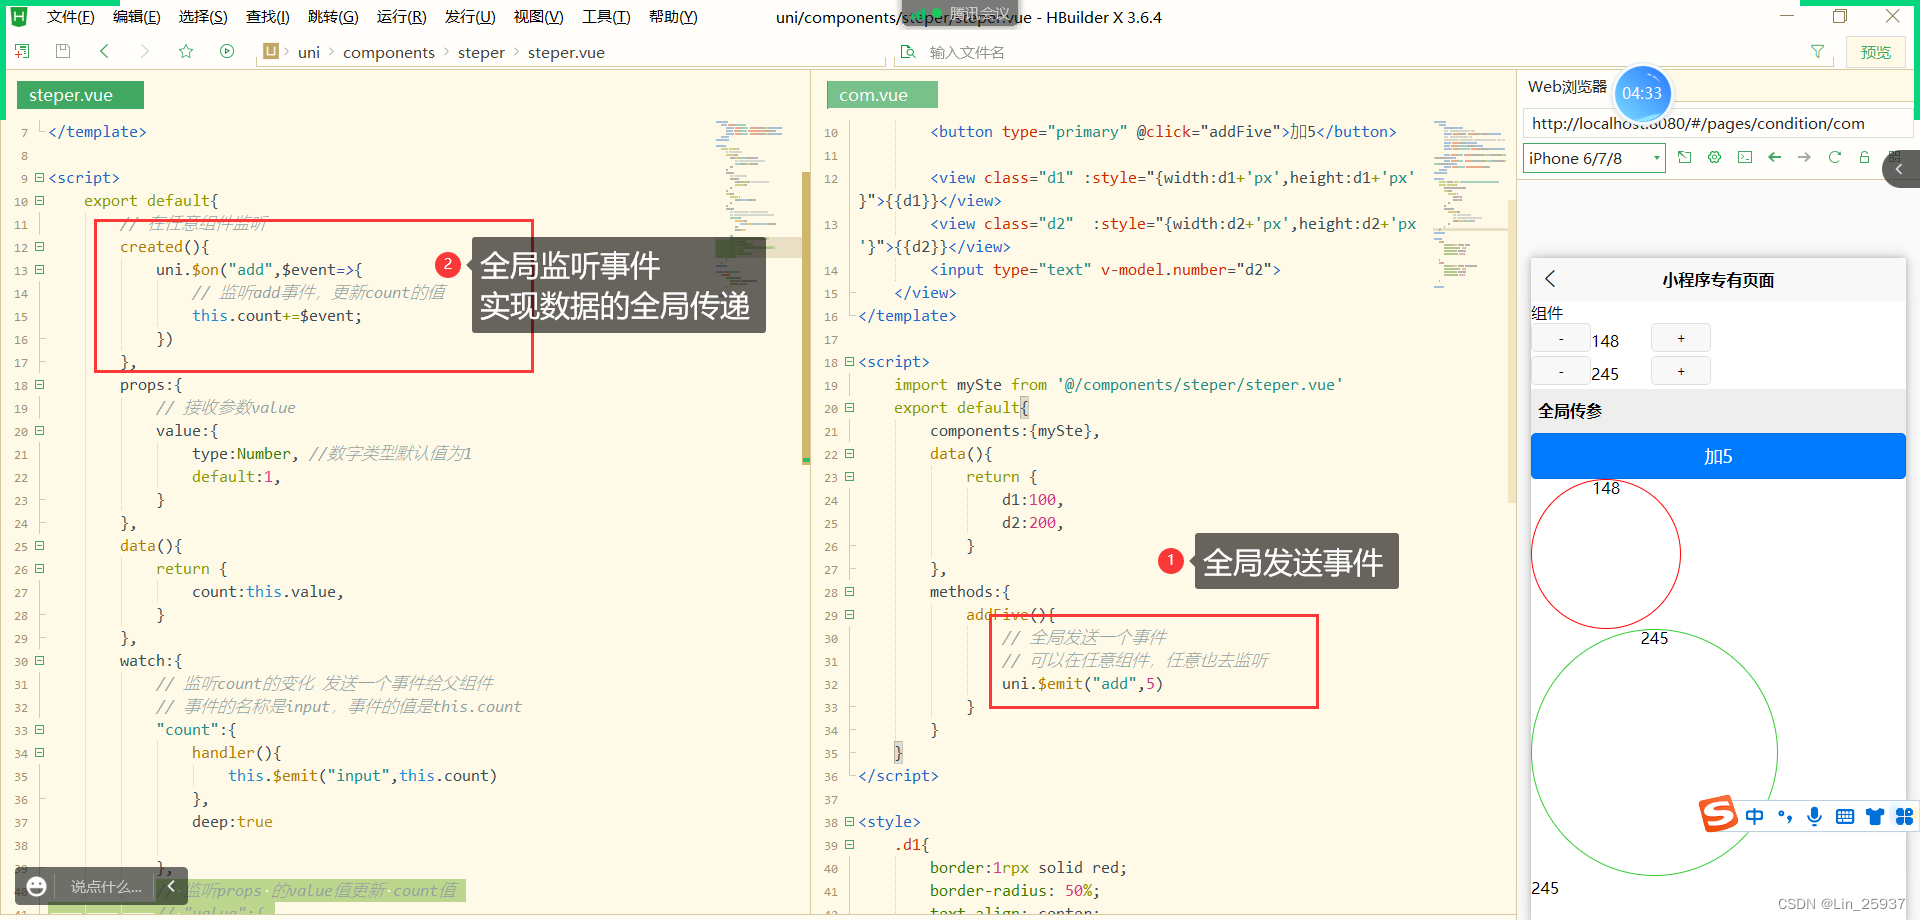Image resolution: width=1920 pixels, height=920 pixels.
Task: Open the 文件(F) menu
Action: click(70, 17)
